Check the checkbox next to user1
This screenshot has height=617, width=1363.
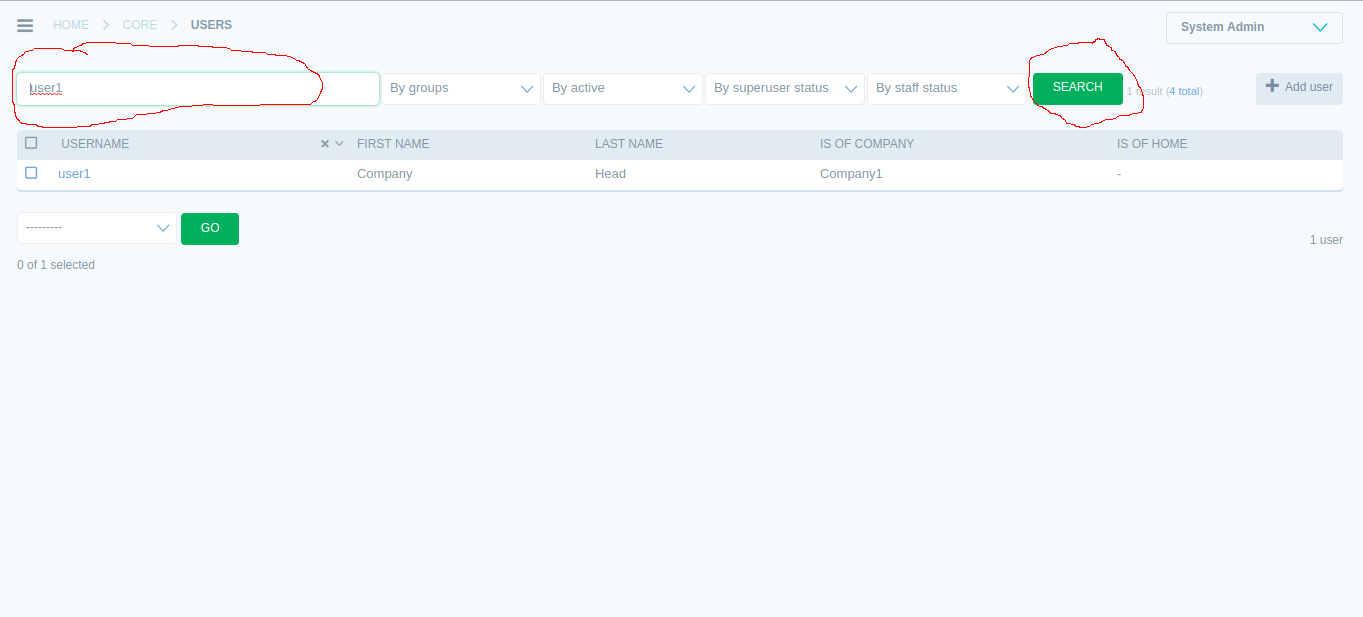(x=31, y=172)
